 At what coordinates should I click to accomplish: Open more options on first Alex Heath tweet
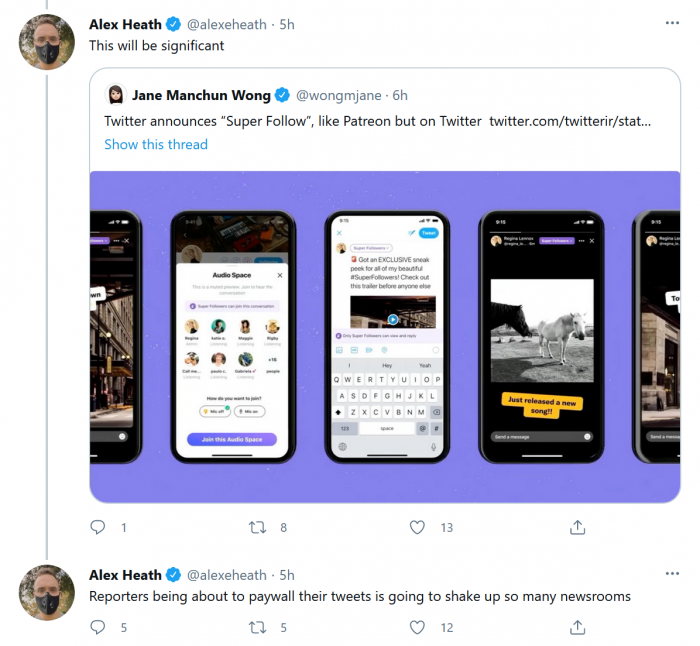pos(673,23)
